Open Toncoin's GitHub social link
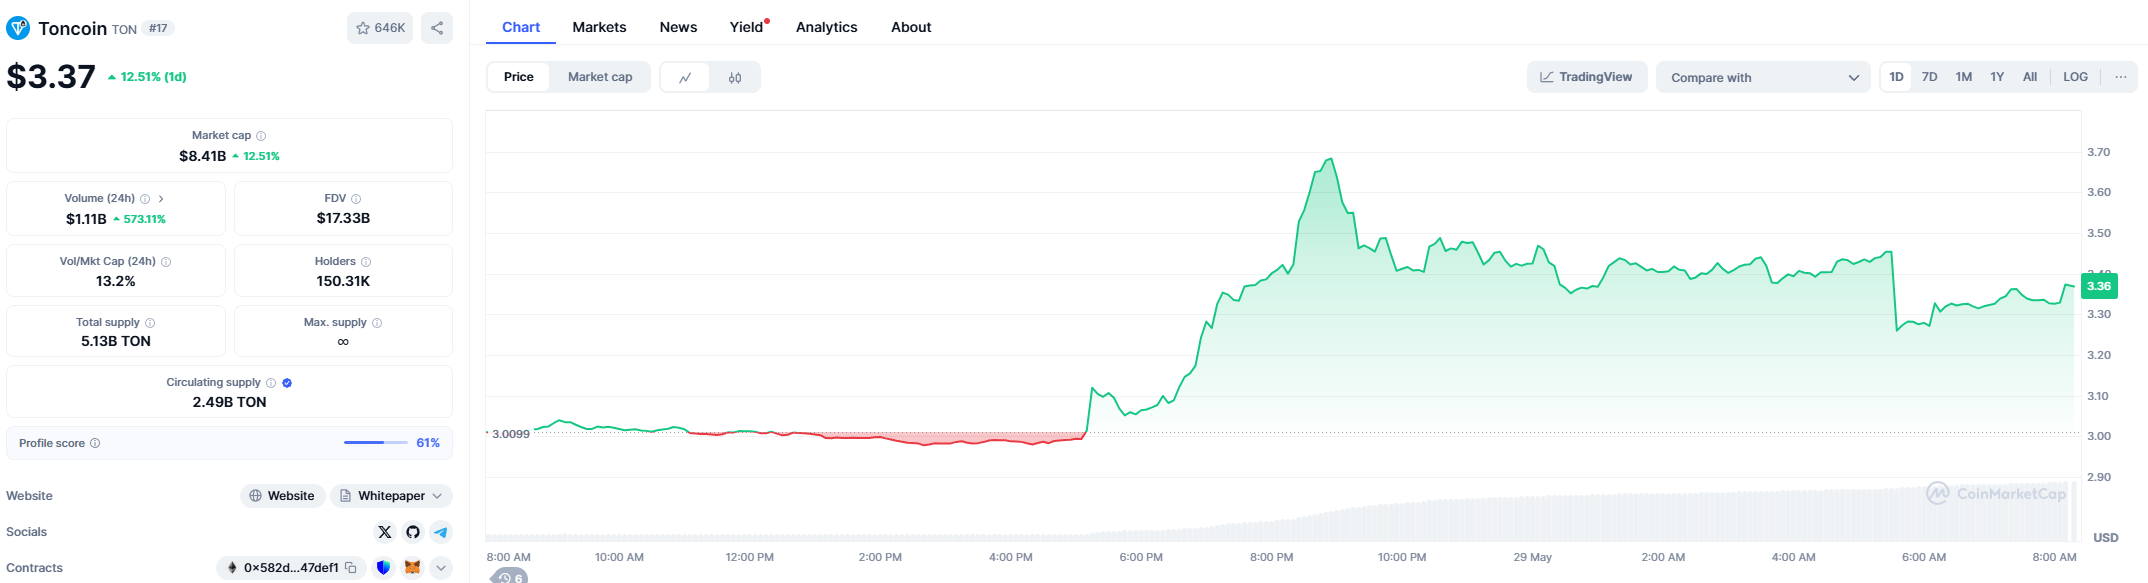 pos(413,532)
